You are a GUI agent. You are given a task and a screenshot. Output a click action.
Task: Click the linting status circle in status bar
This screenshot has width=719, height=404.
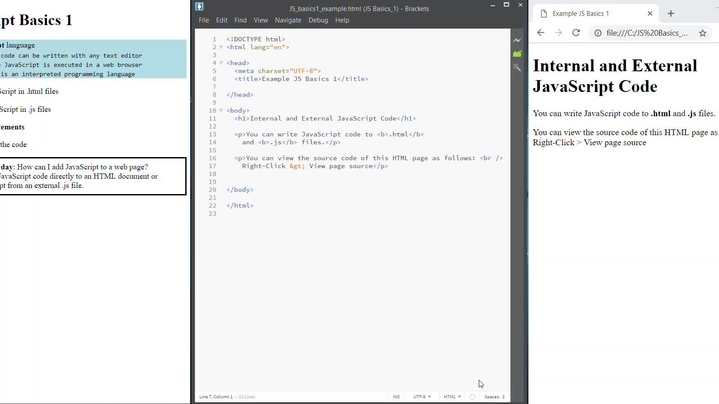coord(472,397)
